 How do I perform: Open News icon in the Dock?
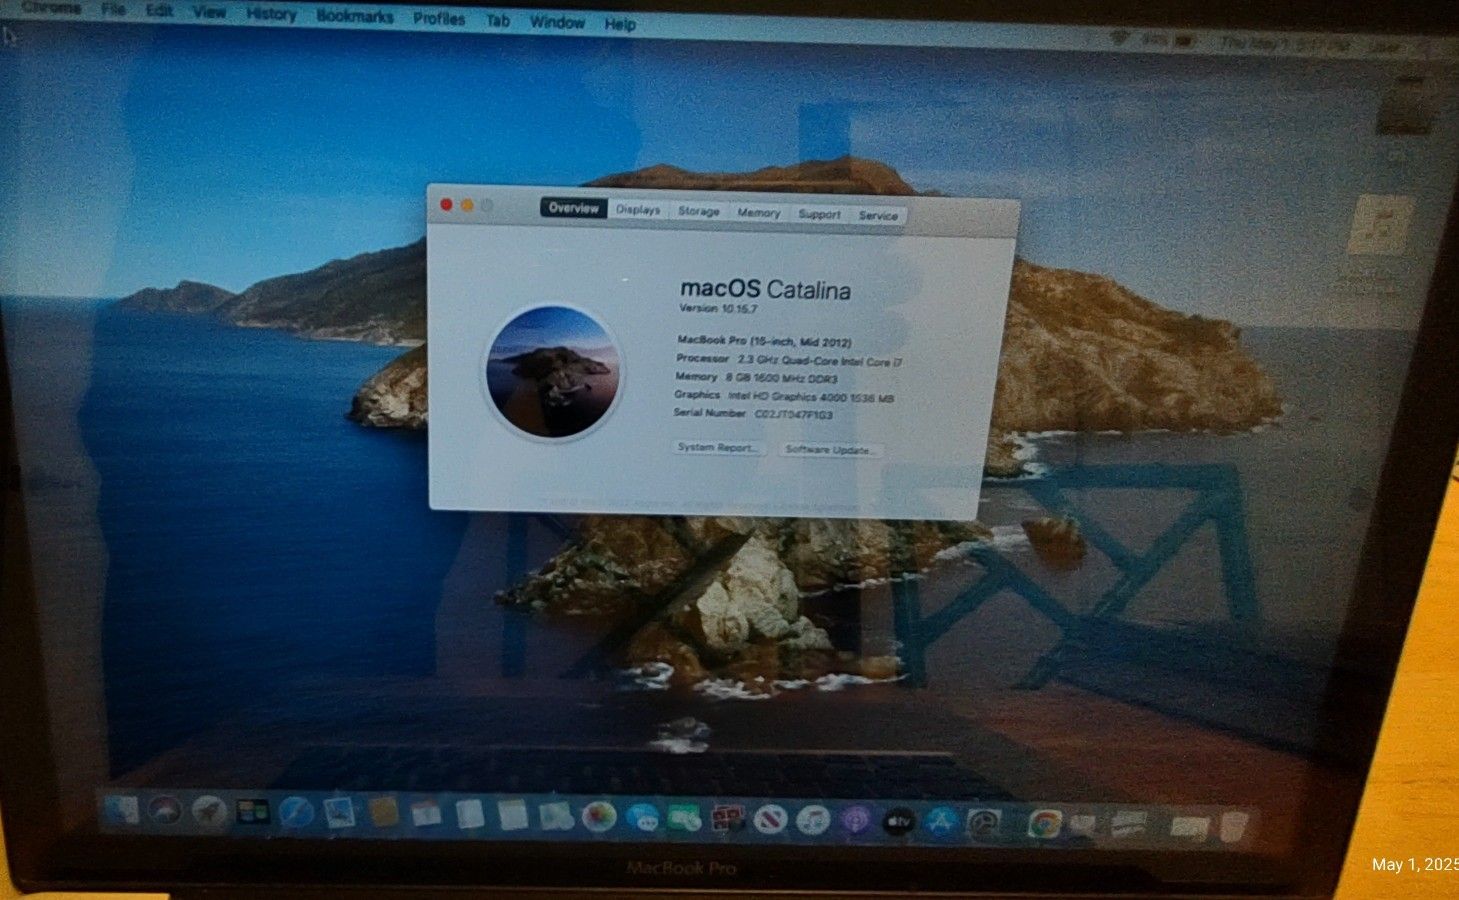(771, 821)
